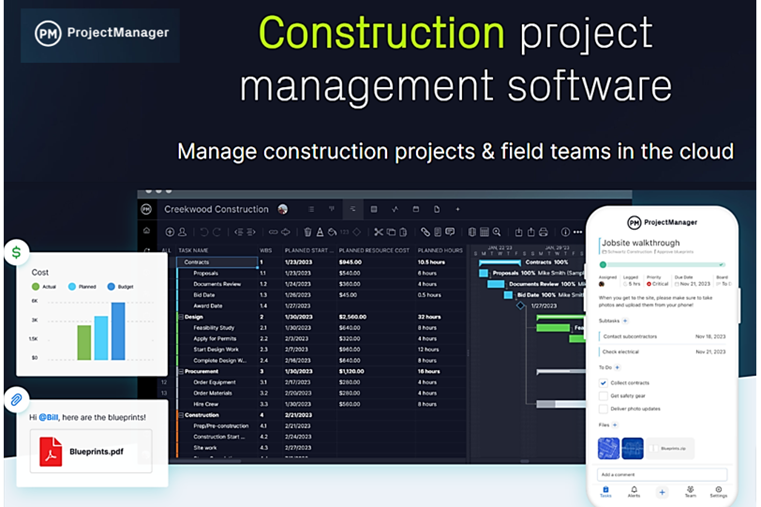This screenshot has width=761, height=507.
Task: Select the Feasibility Study task row
Action: 320,328
